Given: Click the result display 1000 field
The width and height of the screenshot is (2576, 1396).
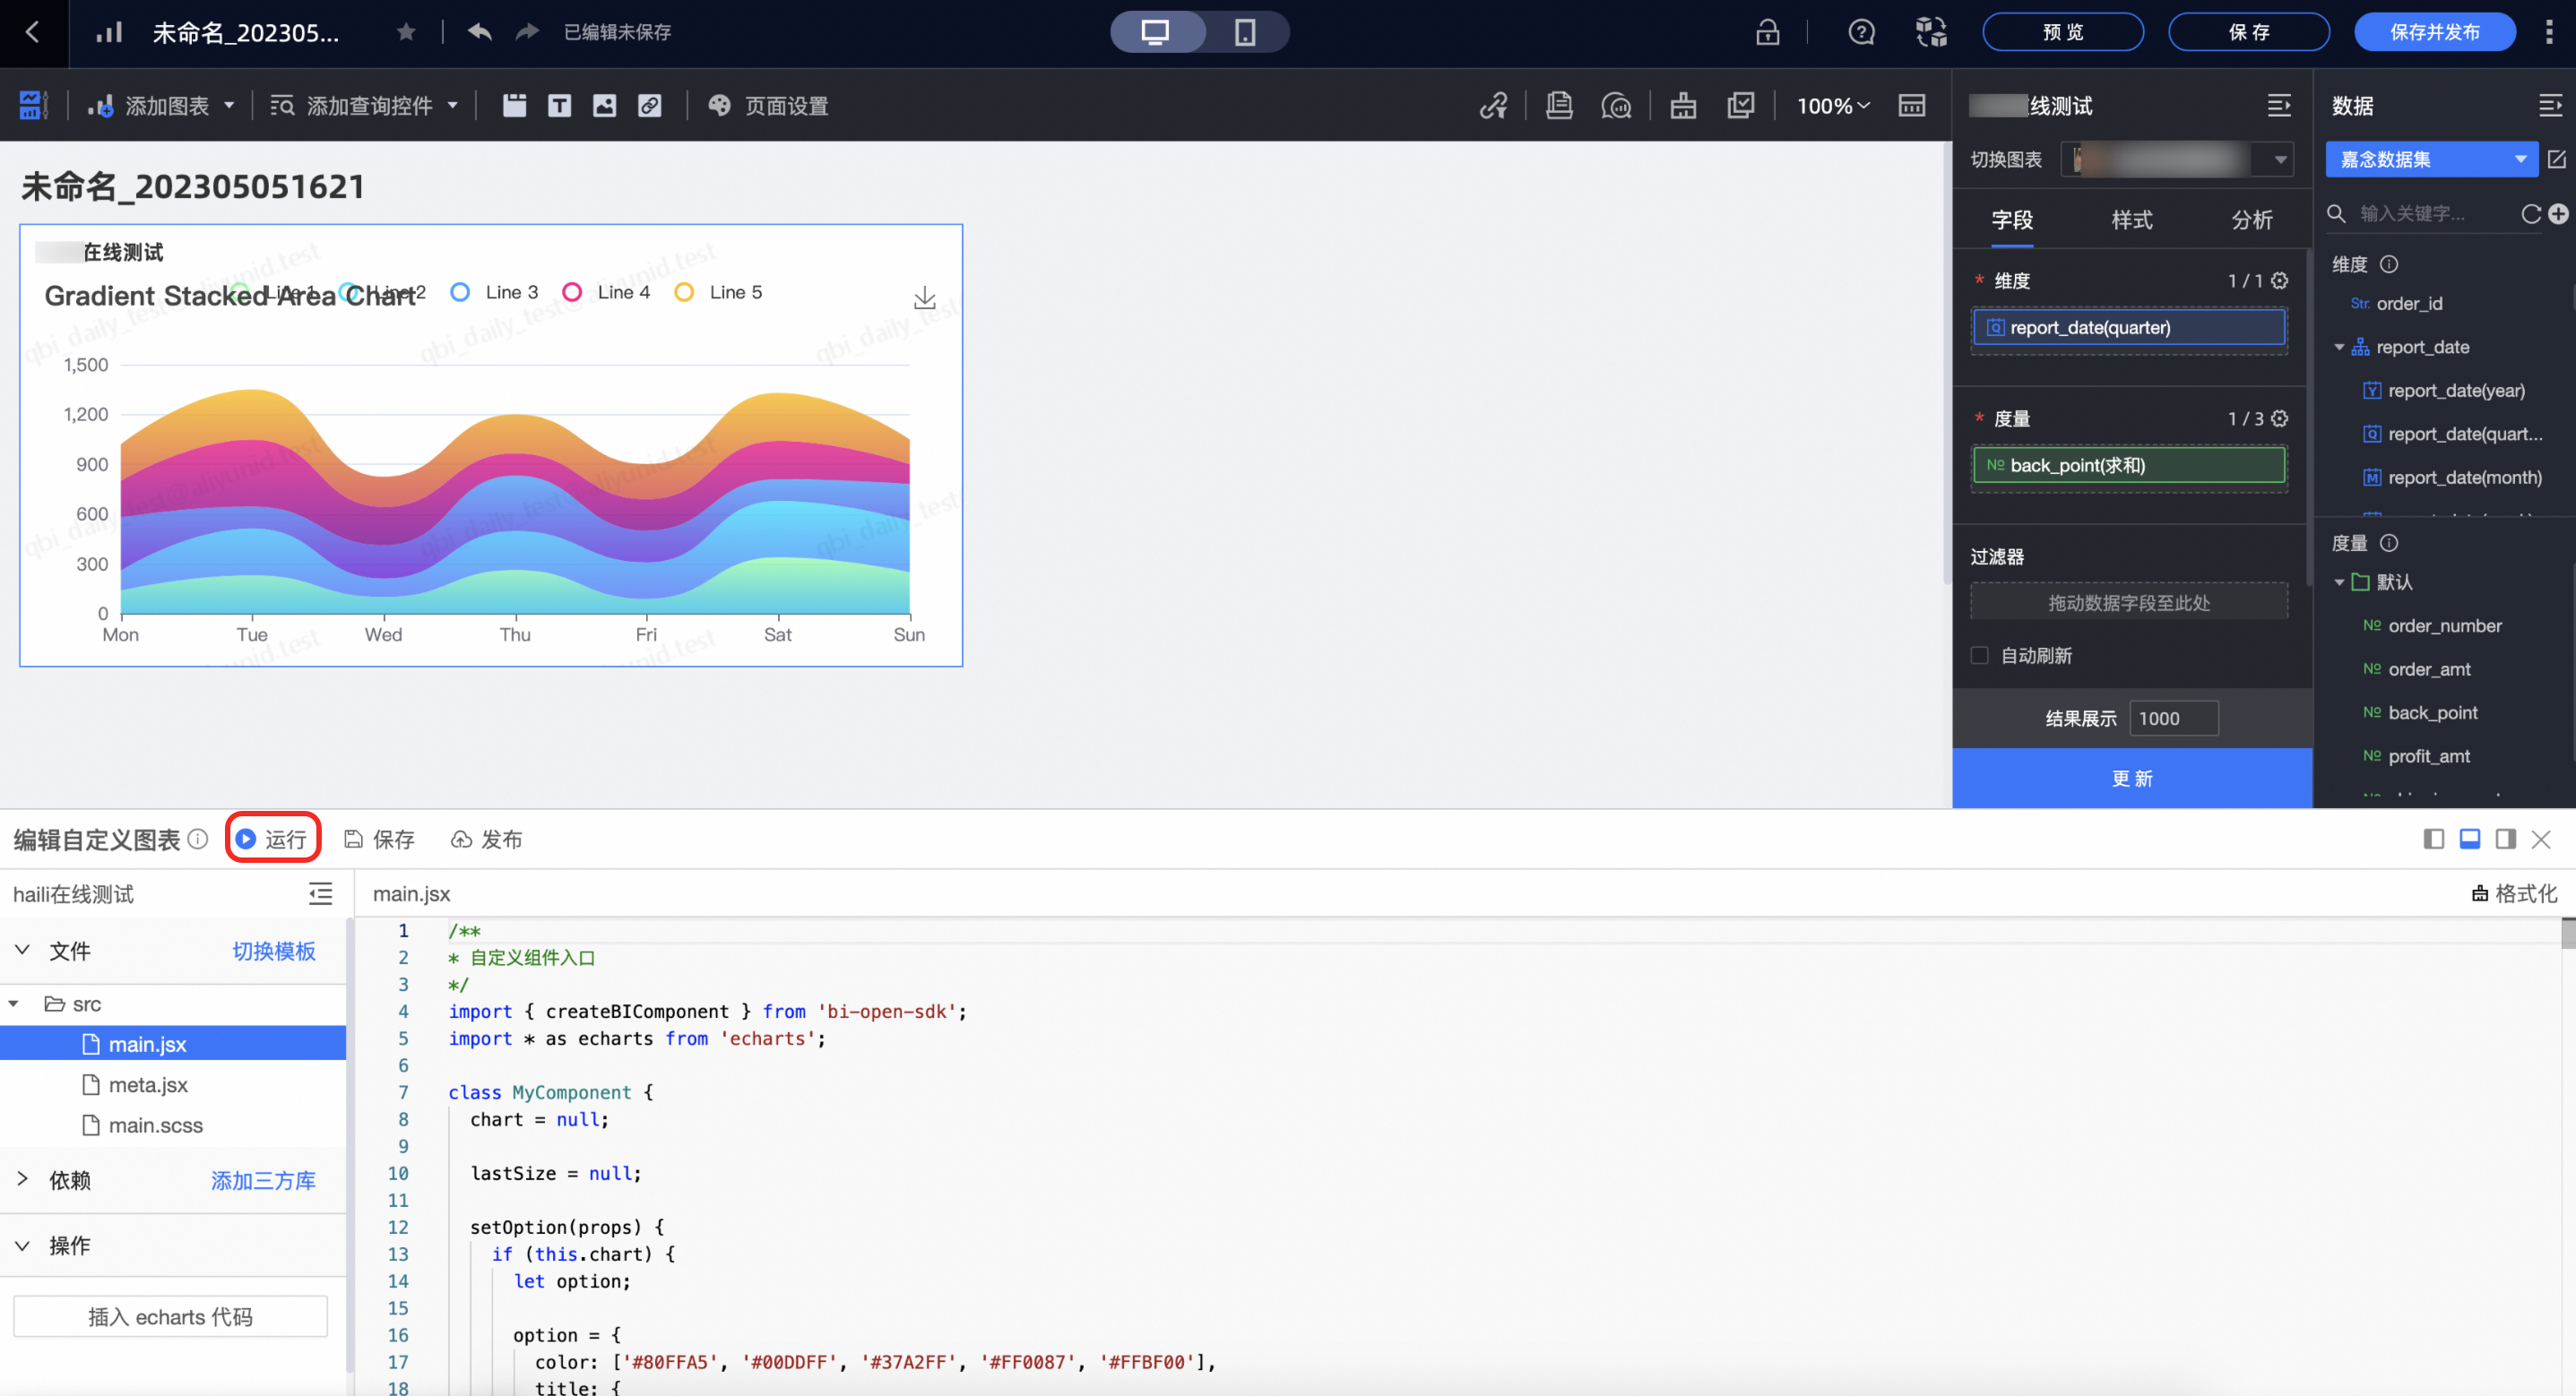Looking at the screenshot, I should (2173, 719).
